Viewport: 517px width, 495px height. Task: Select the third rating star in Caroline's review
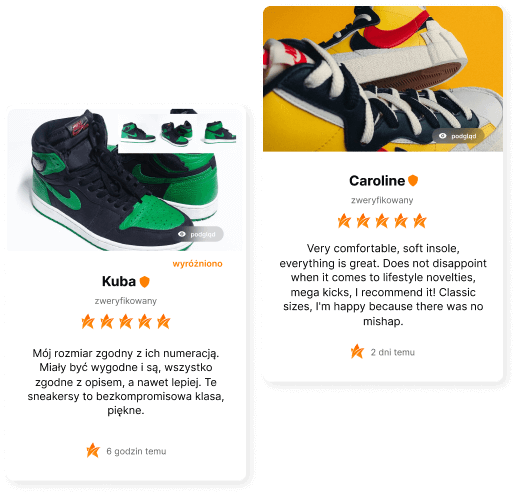tap(382, 221)
